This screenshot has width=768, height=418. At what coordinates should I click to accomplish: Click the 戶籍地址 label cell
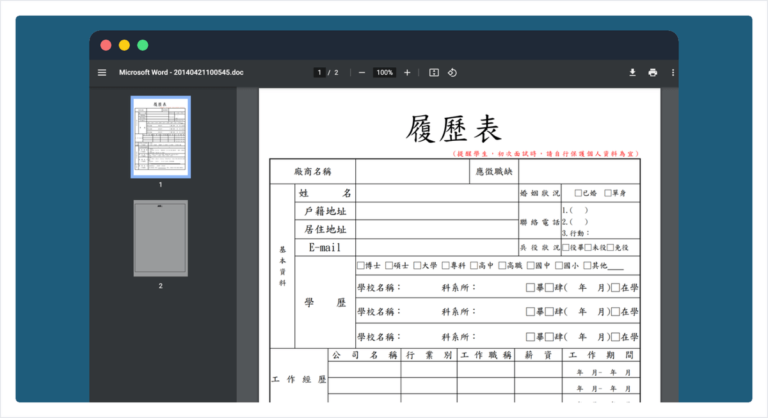(x=325, y=211)
